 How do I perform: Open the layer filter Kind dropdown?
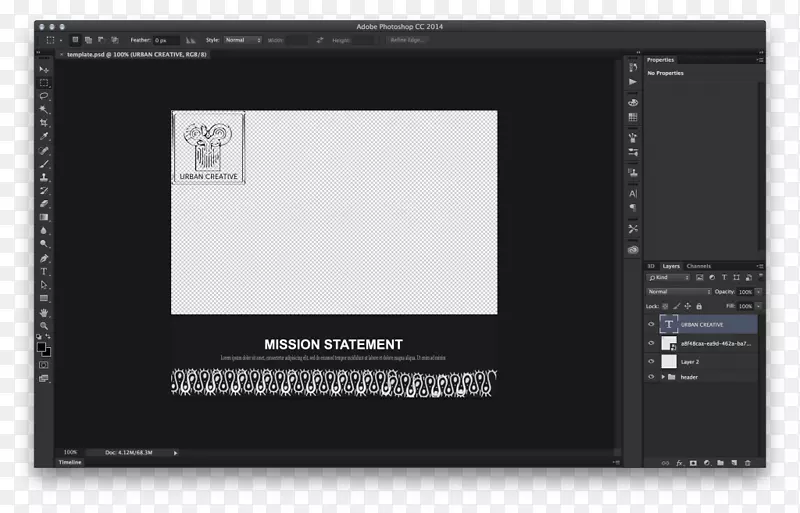point(668,277)
